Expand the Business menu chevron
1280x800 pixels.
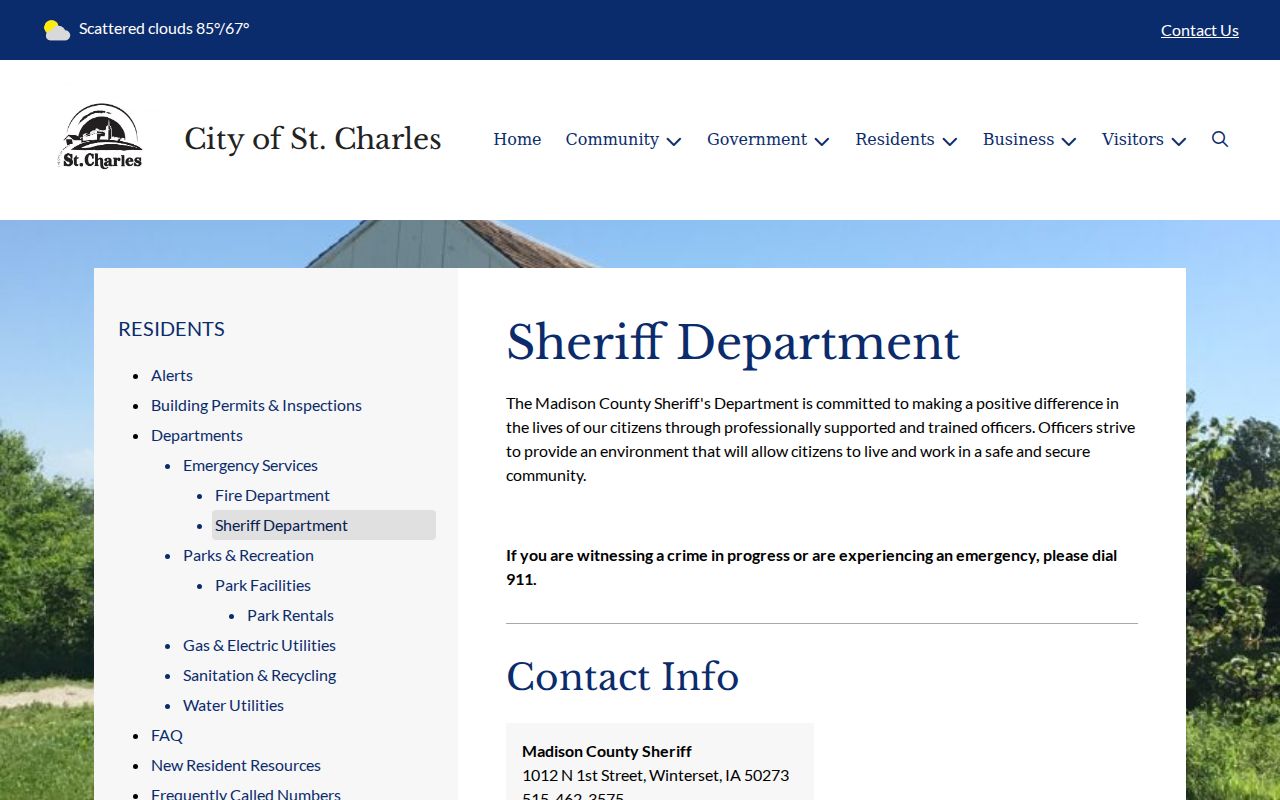1069,141
